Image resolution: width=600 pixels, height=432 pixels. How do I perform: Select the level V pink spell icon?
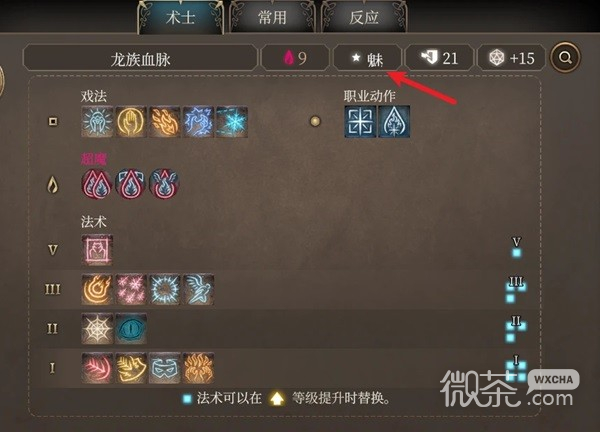[97, 250]
